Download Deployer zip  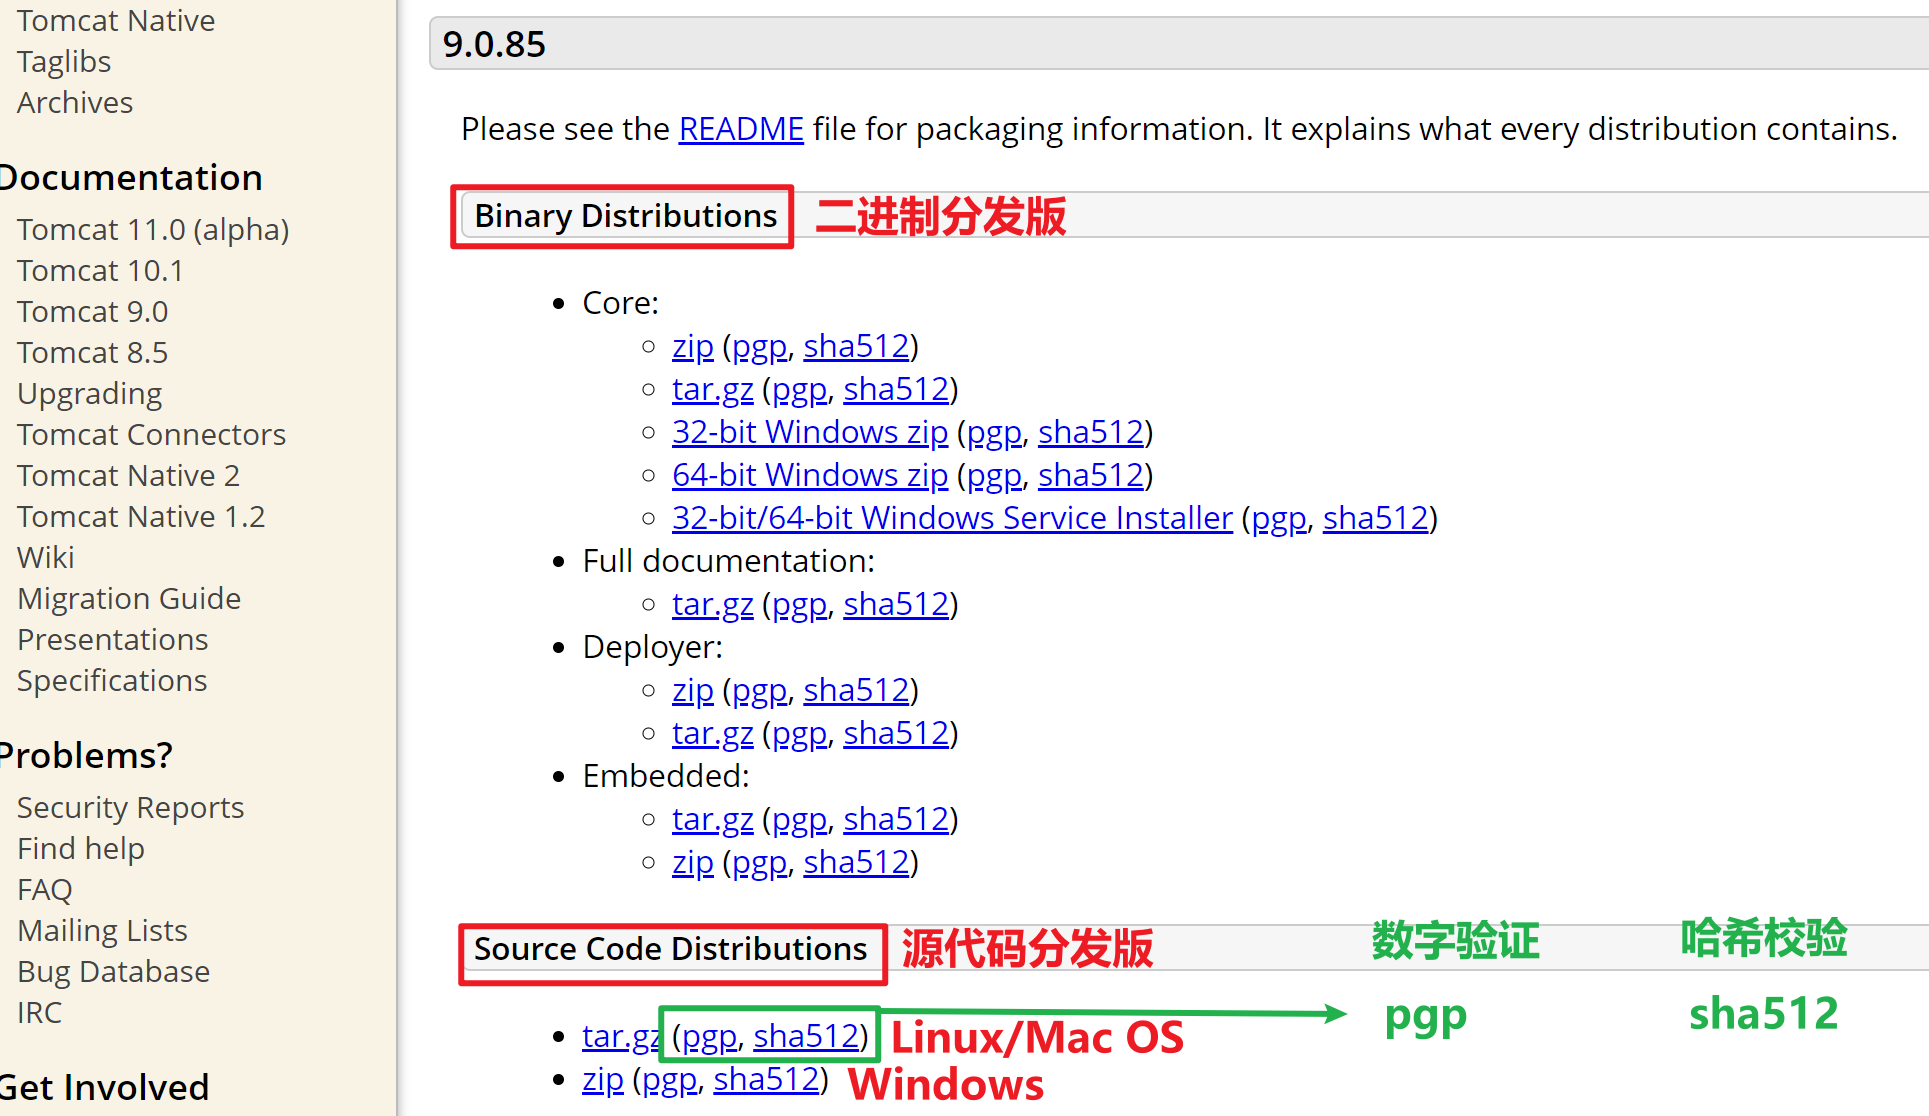pyautogui.click(x=693, y=690)
